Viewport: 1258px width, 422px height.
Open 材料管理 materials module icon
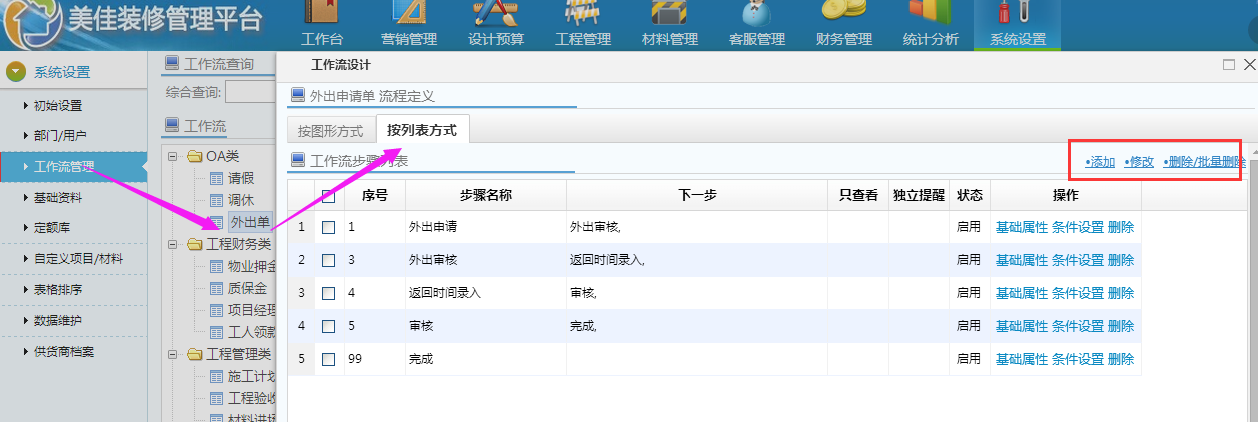tap(669, 14)
